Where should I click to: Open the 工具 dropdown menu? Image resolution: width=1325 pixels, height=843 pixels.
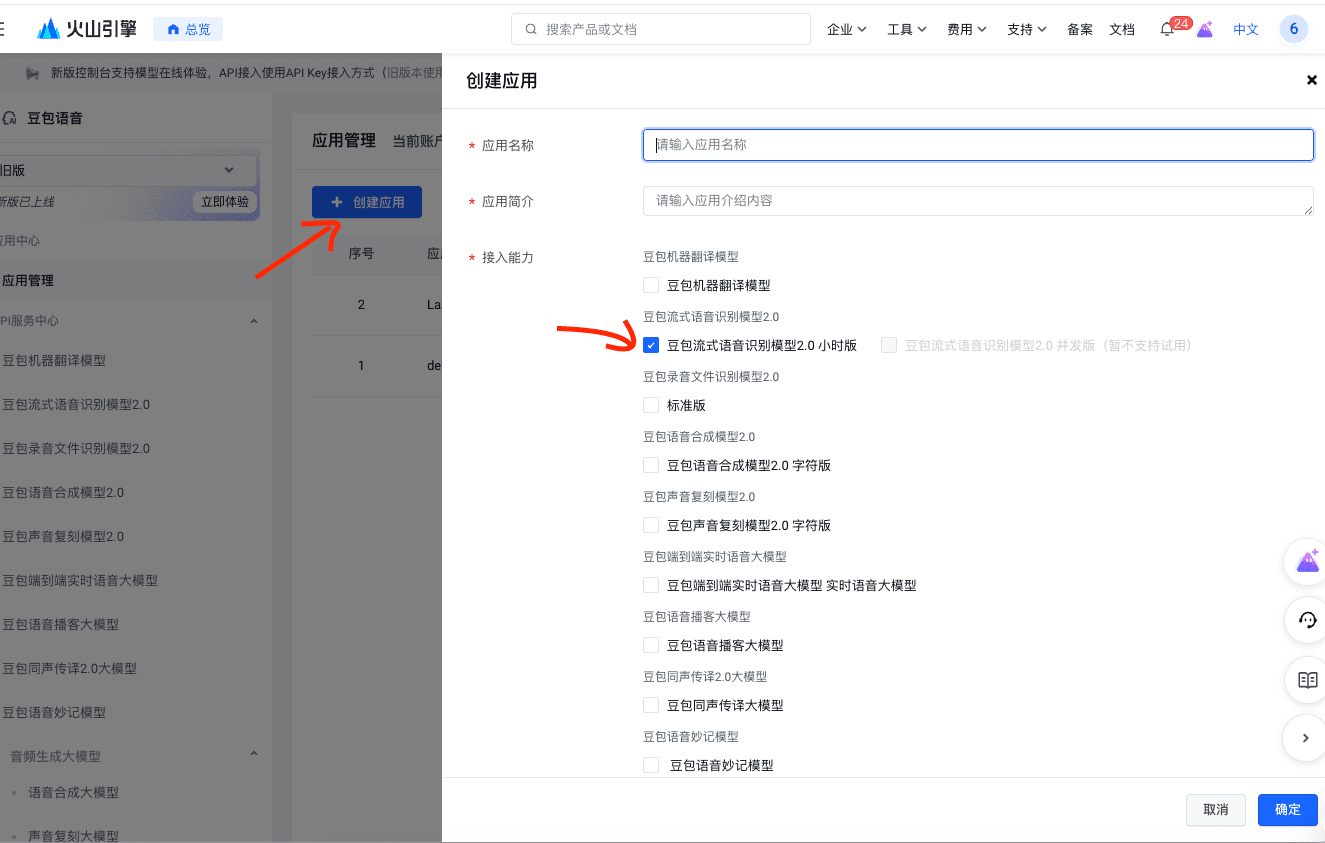point(907,30)
